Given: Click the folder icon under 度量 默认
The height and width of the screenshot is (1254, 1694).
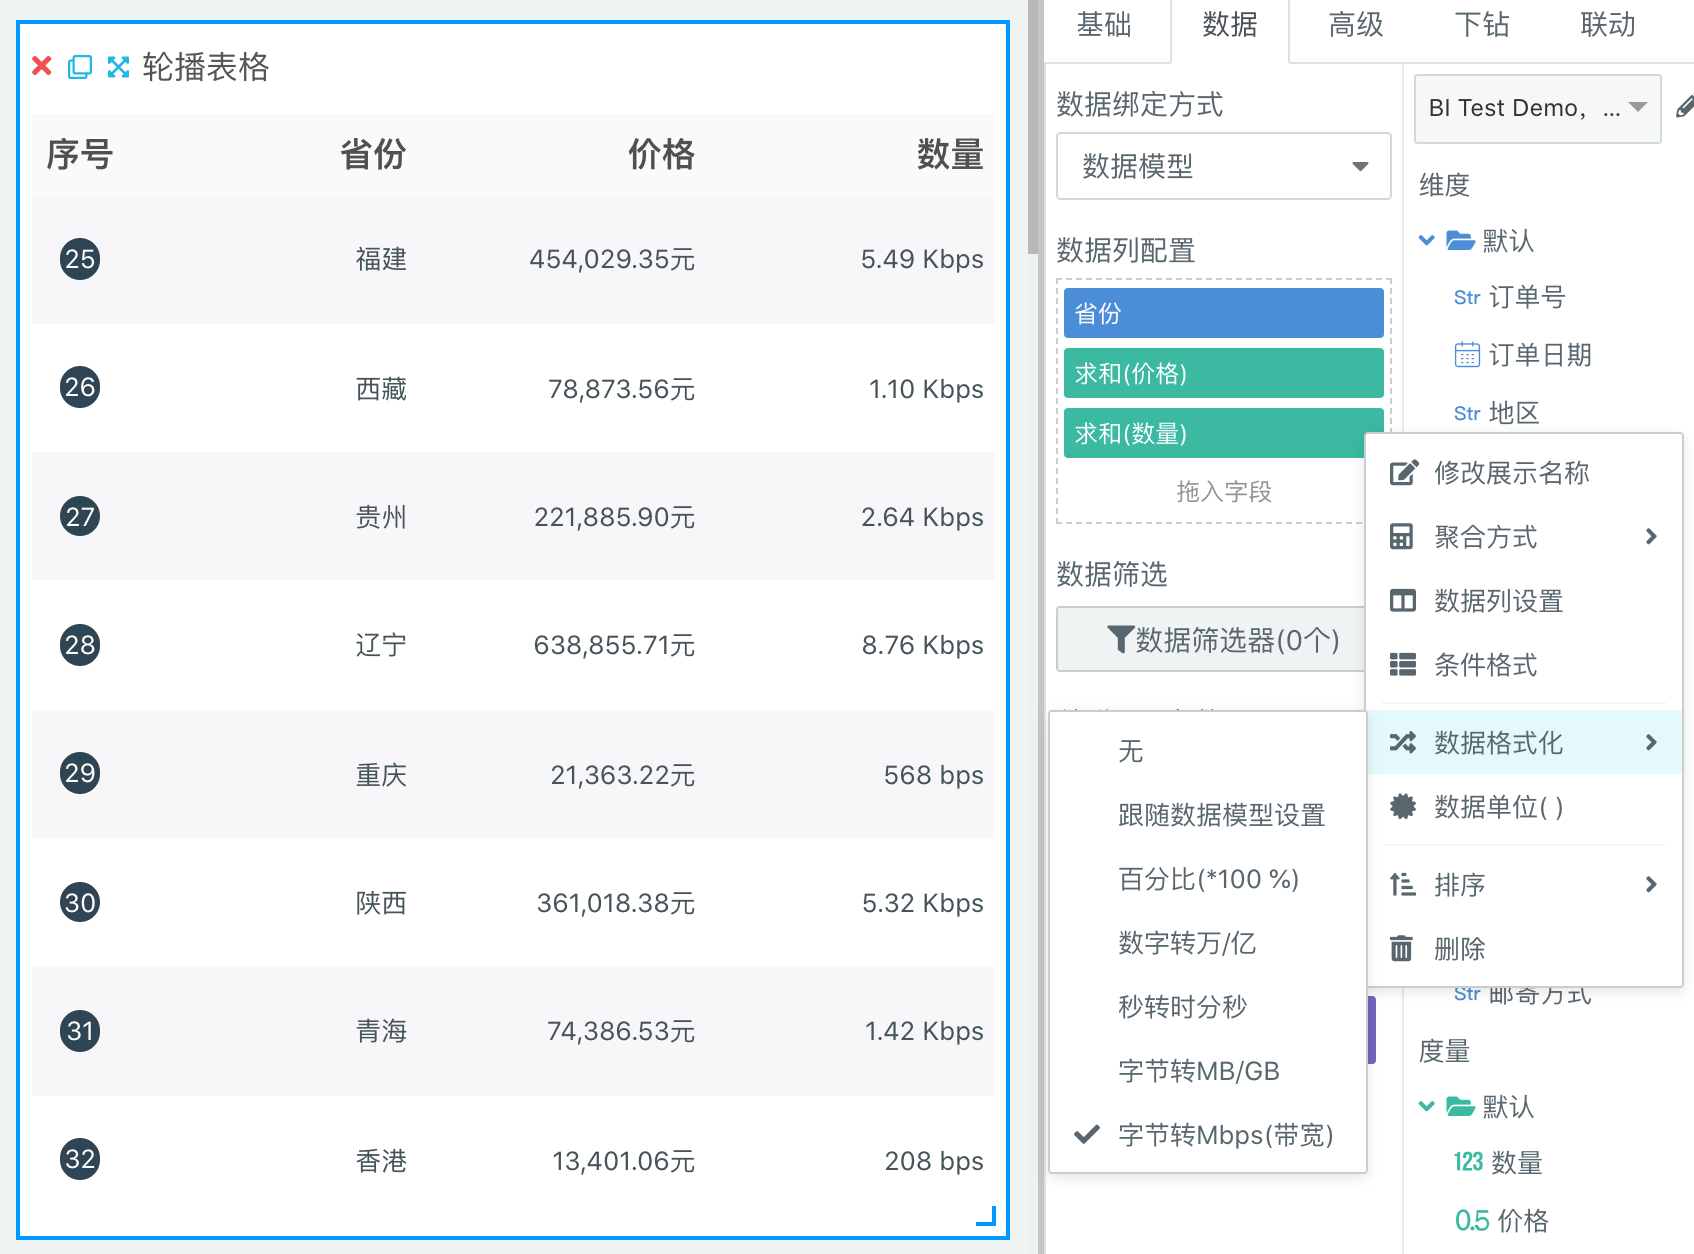Looking at the screenshot, I should coord(1460,1106).
